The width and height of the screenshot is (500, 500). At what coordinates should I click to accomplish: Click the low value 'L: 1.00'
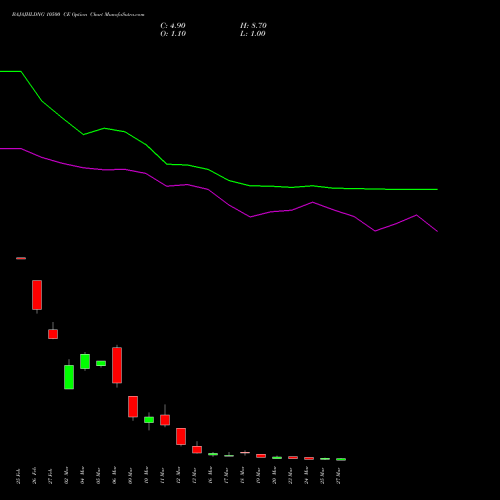coord(253,34)
